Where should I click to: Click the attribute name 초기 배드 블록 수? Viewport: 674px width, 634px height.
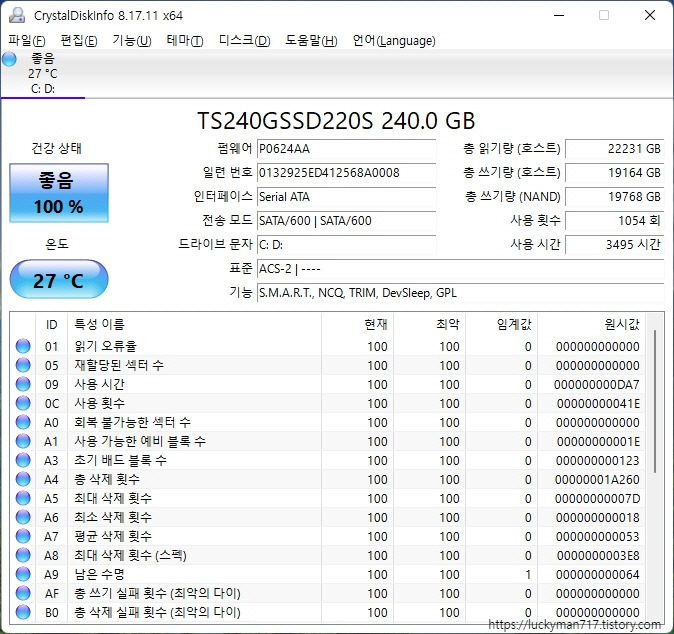120,460
